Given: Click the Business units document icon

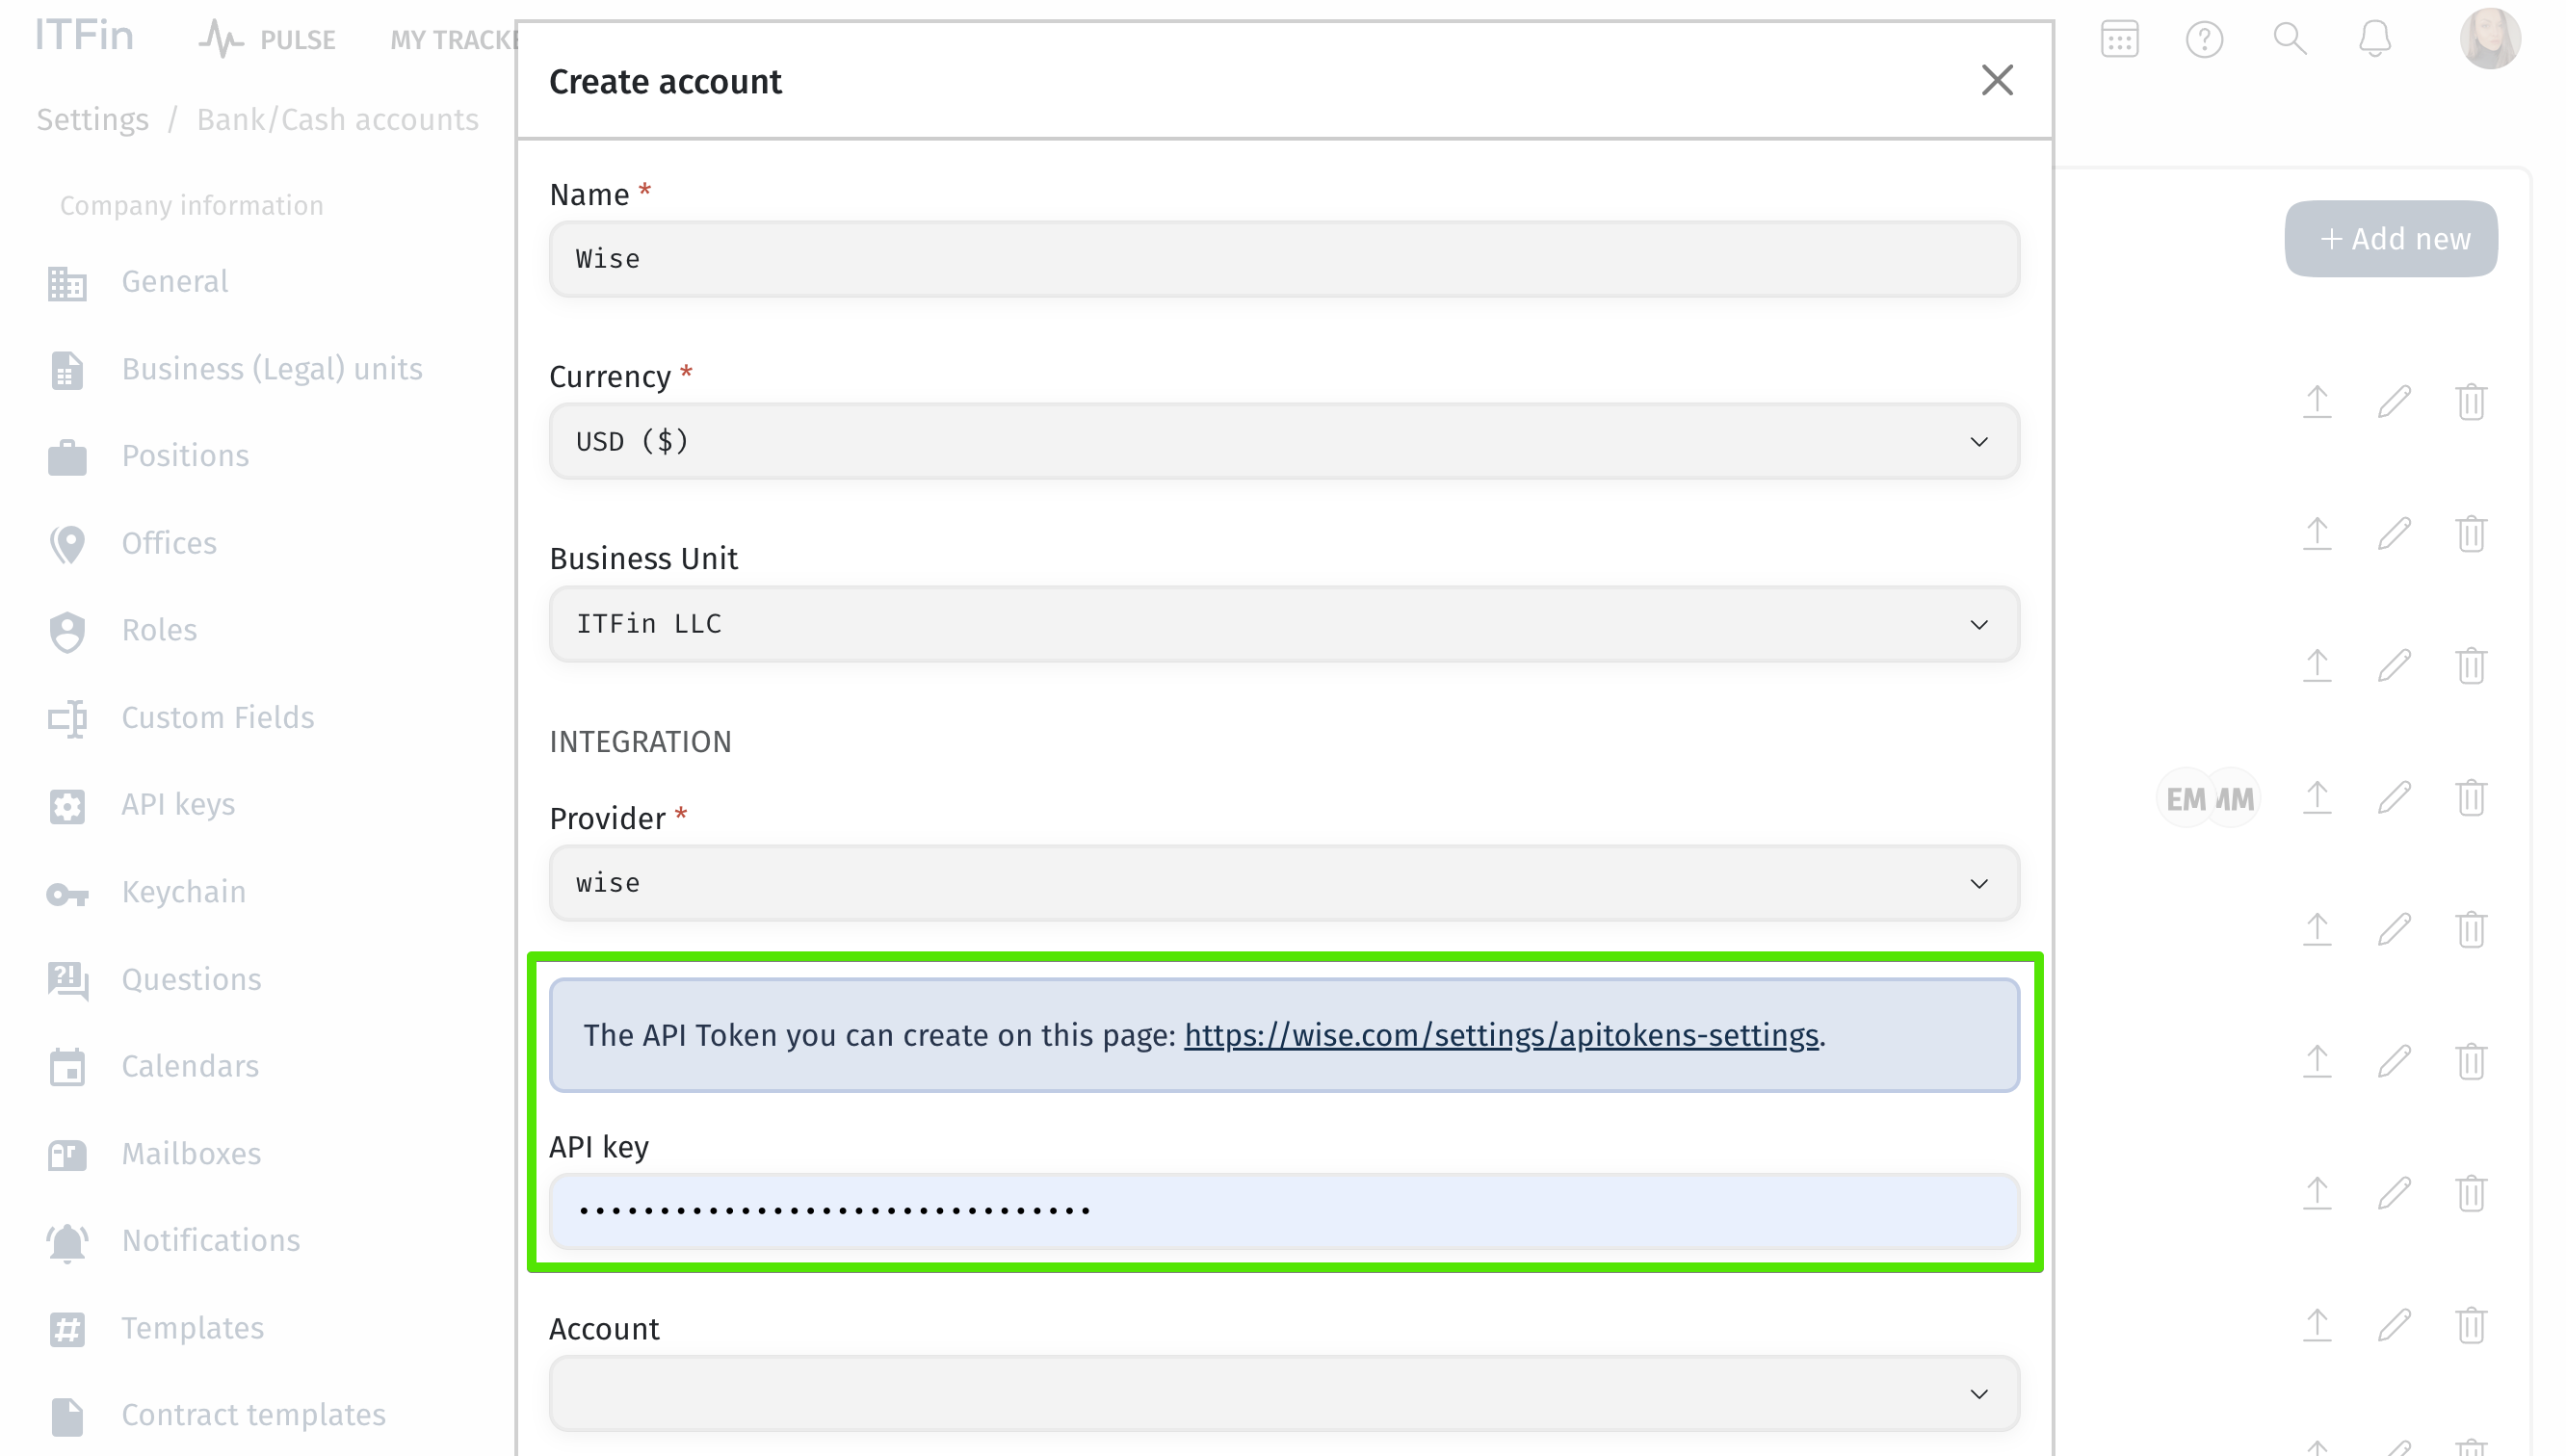Looking at the screenshot, I should (x=67, y=370).
